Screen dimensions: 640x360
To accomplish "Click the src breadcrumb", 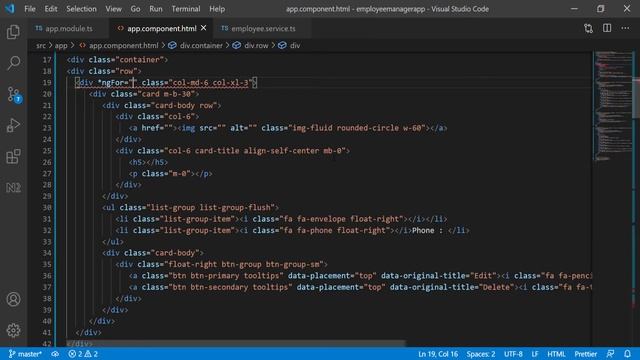I will pos(41,45).
